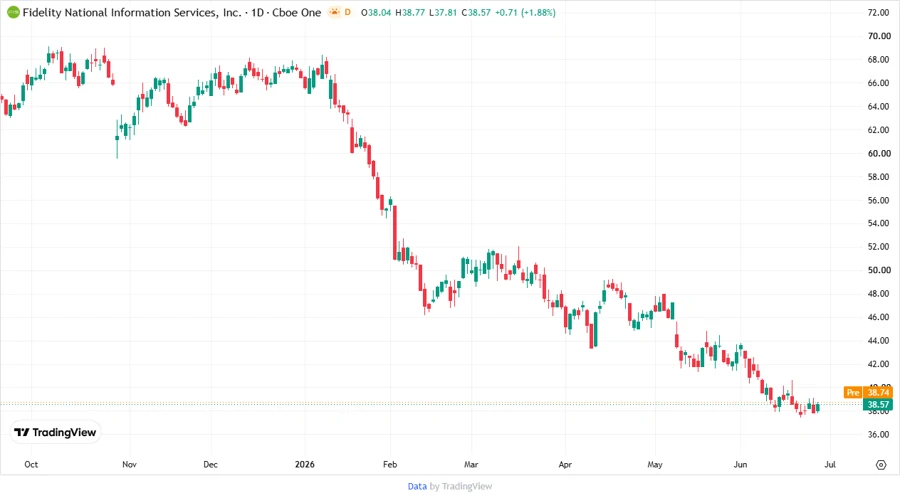Click the orange D data-delay indicator
The image size is (900, 498).
(348, 13)
